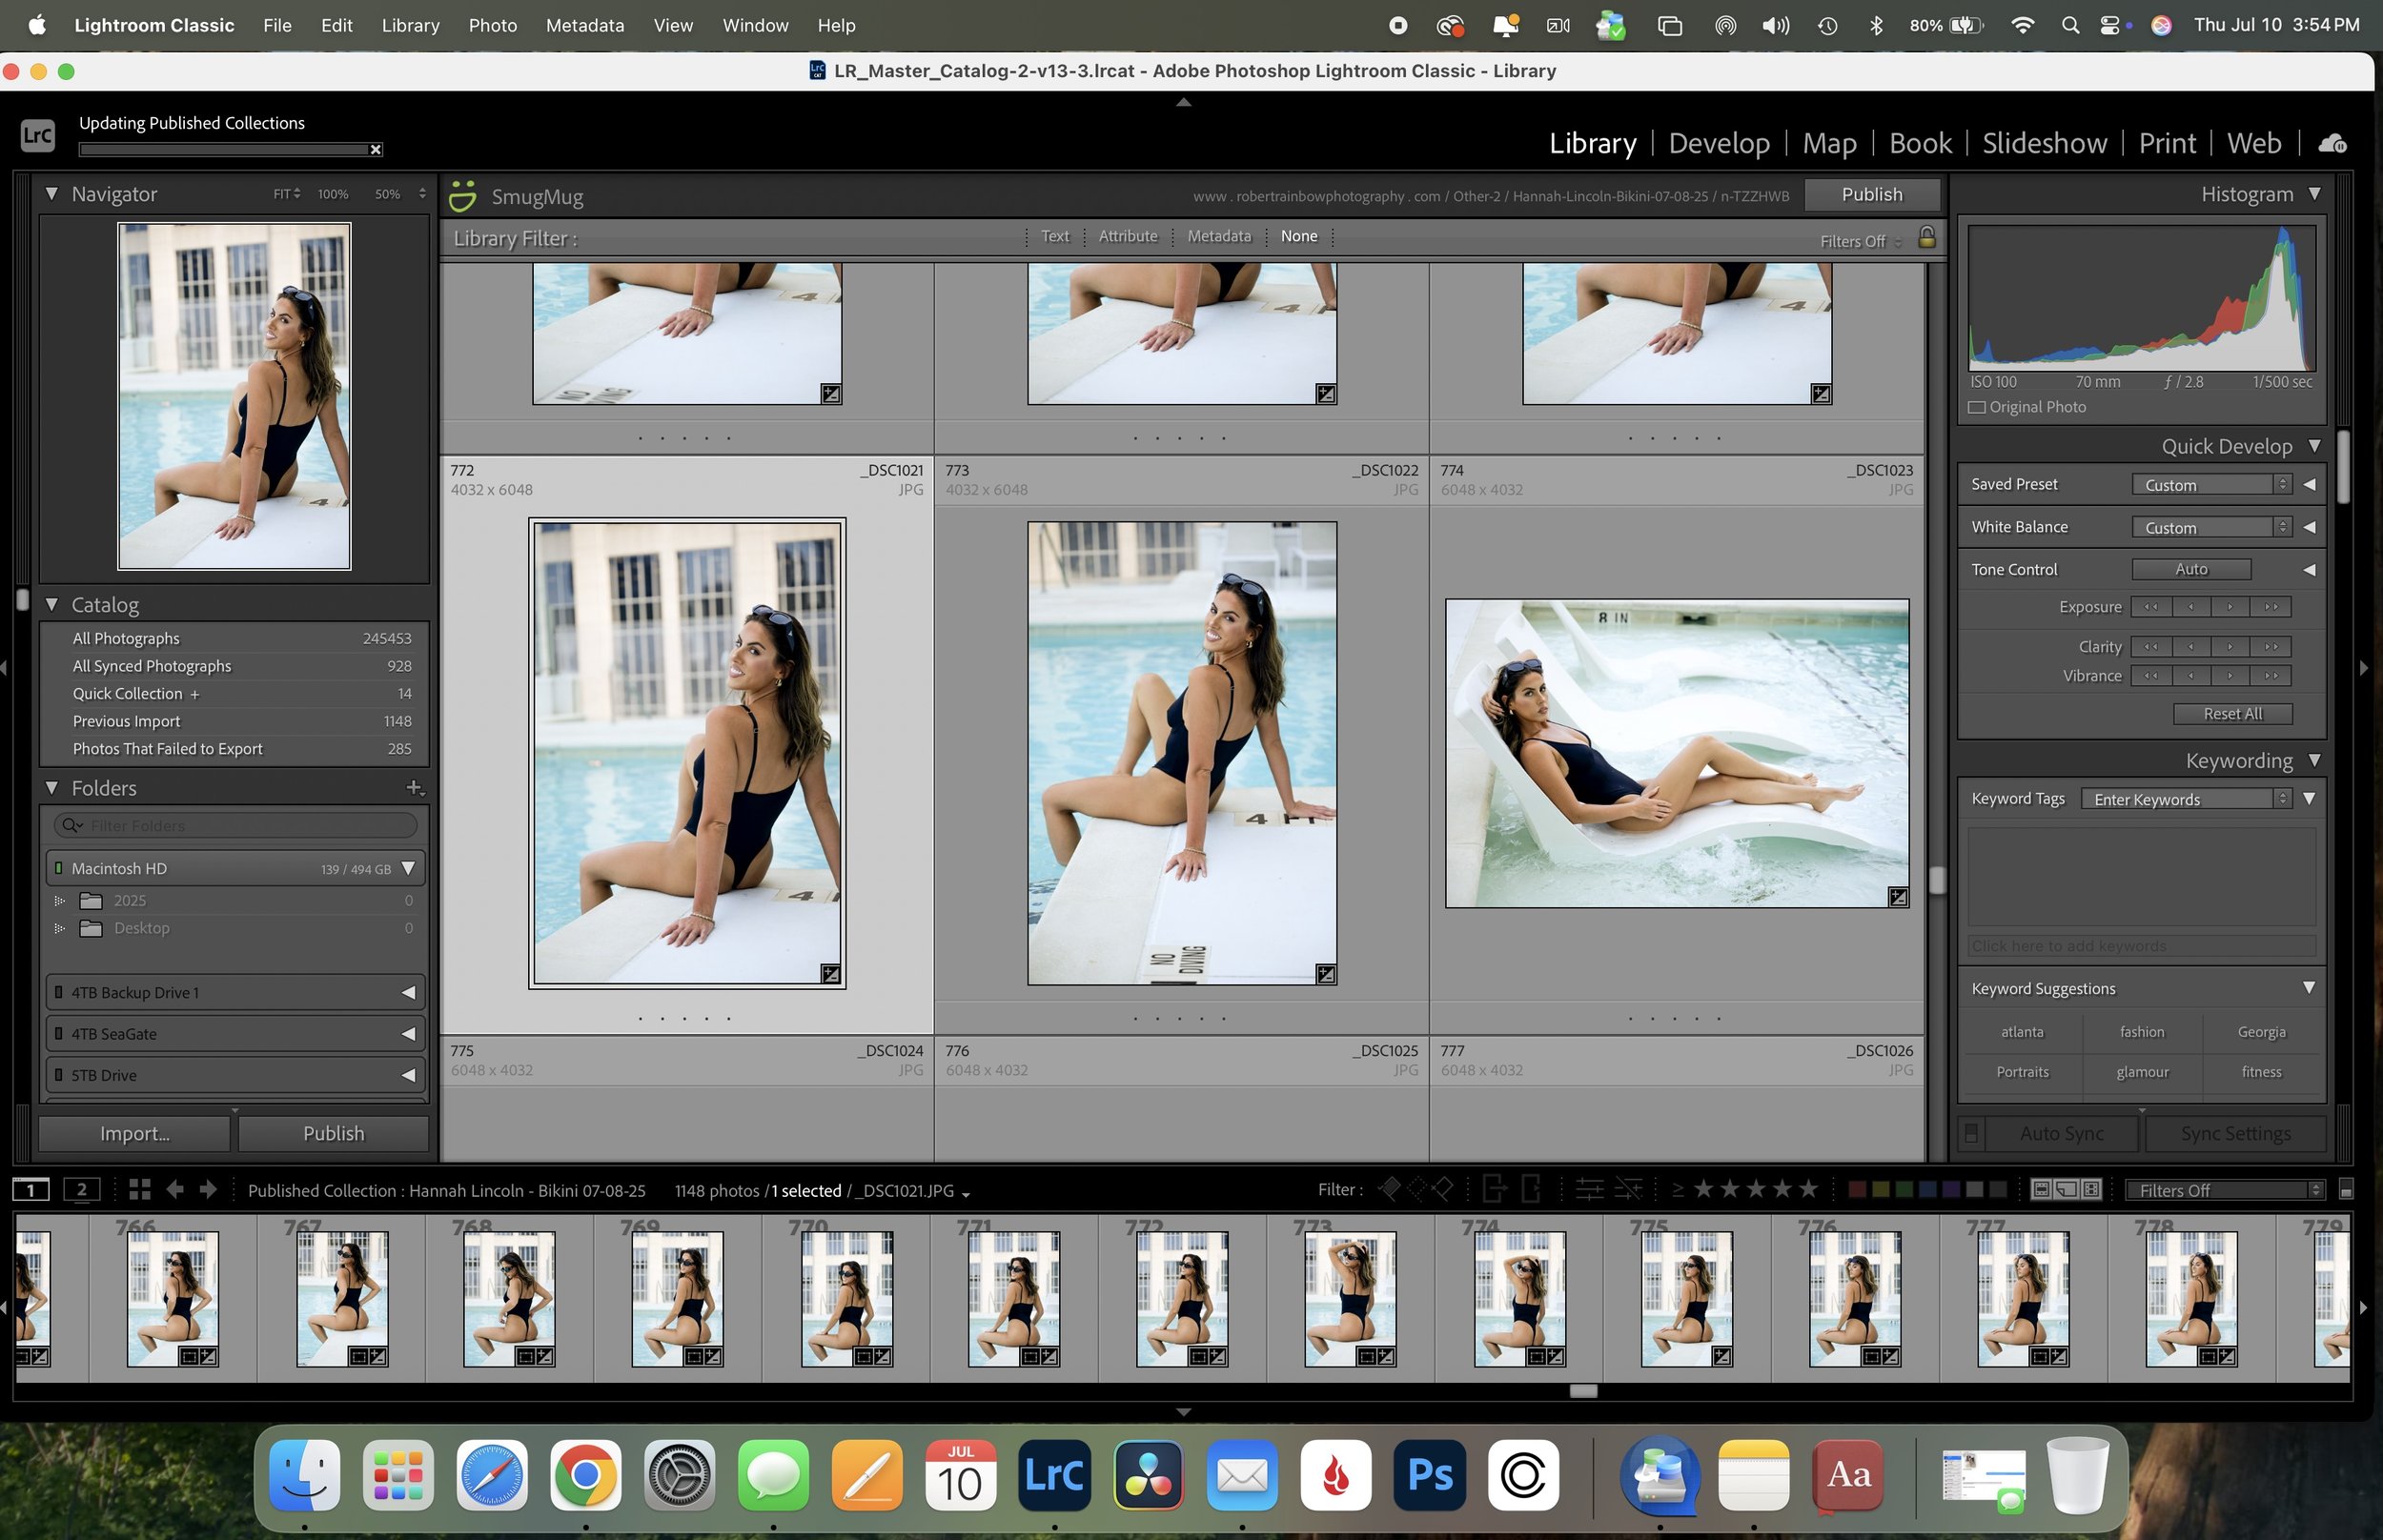The height and width of the screenshot is (1540, 2383).
Task: Click the Auto tone control button
Action: coord(2190,569)
